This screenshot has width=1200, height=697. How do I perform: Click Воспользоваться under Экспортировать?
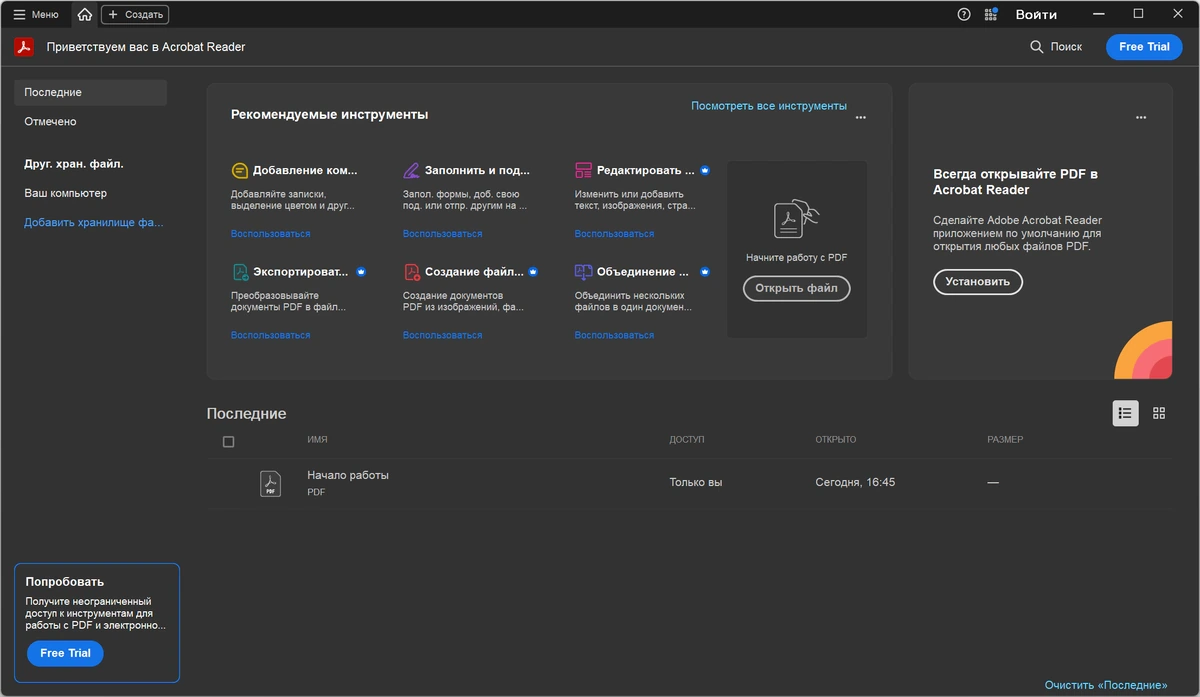coord(270,335)
